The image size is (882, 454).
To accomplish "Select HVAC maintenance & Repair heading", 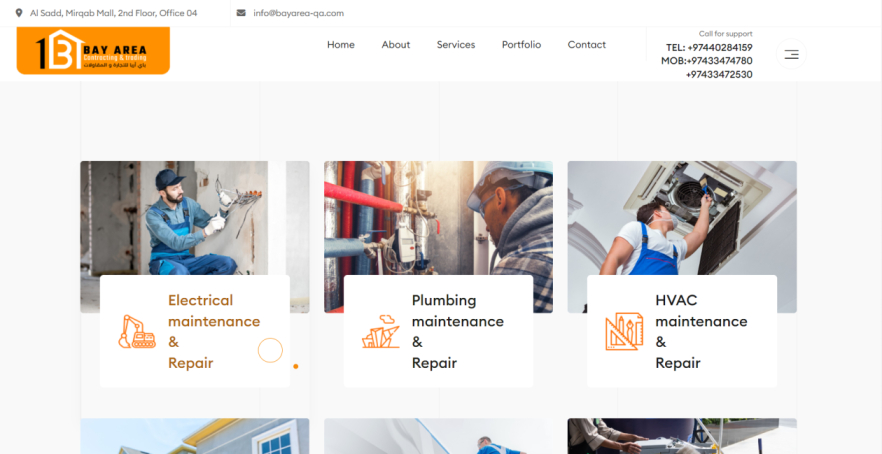I will [x=701, y=331].
